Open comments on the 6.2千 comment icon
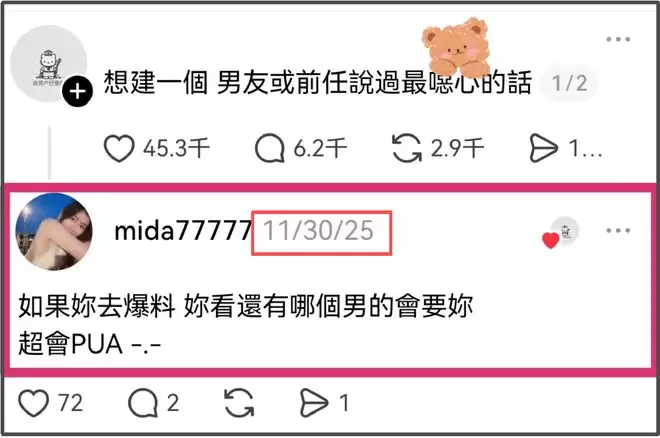Image resolution: width=660 pixels, height=438 pixels. coord(269,148)
